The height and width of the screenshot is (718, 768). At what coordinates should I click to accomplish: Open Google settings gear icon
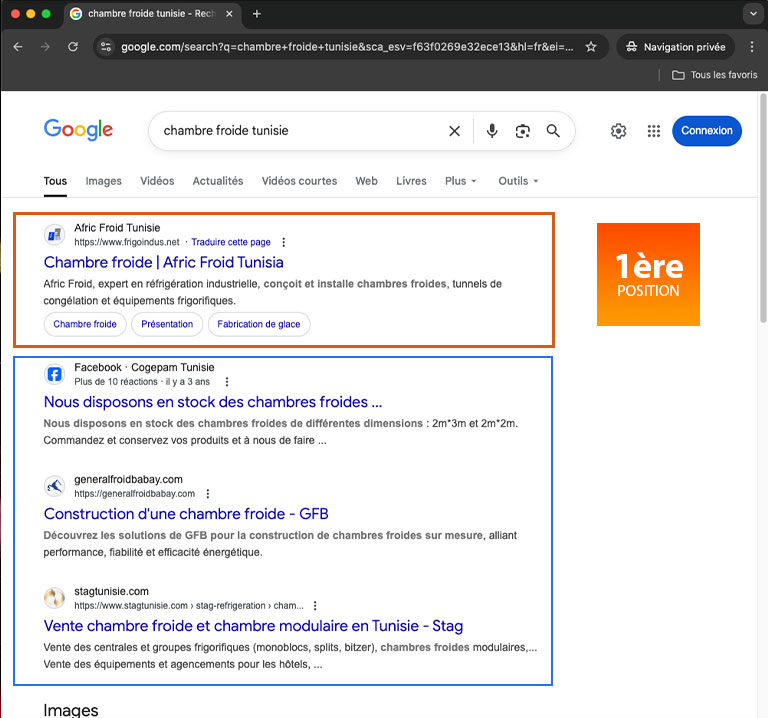tap(619, 131)
